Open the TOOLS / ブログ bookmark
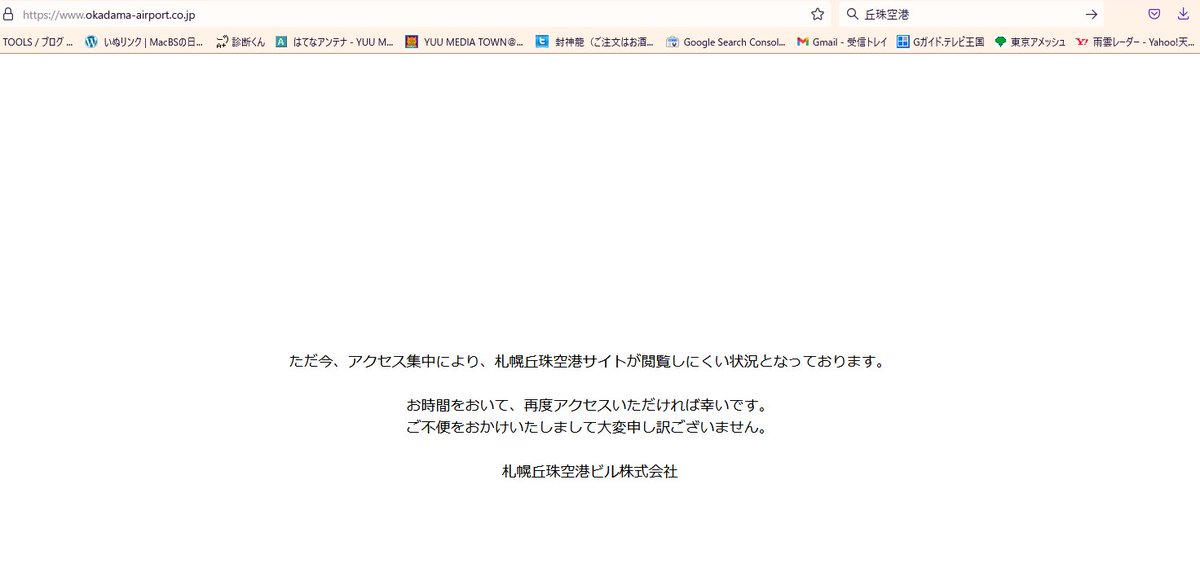This screenshot has height=581, width=1200. tap(37, 42)
